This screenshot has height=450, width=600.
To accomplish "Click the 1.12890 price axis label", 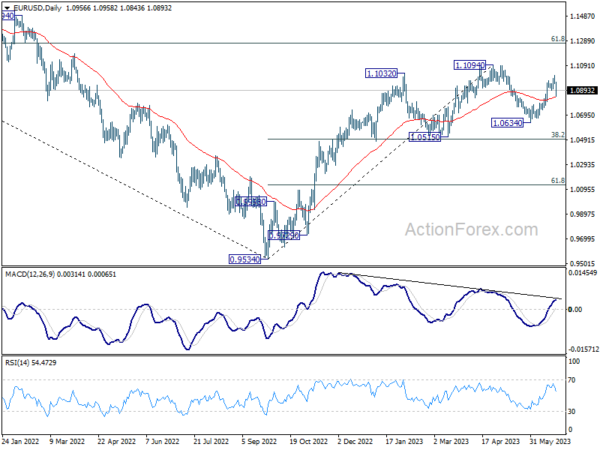I will (x=582, y=41).
